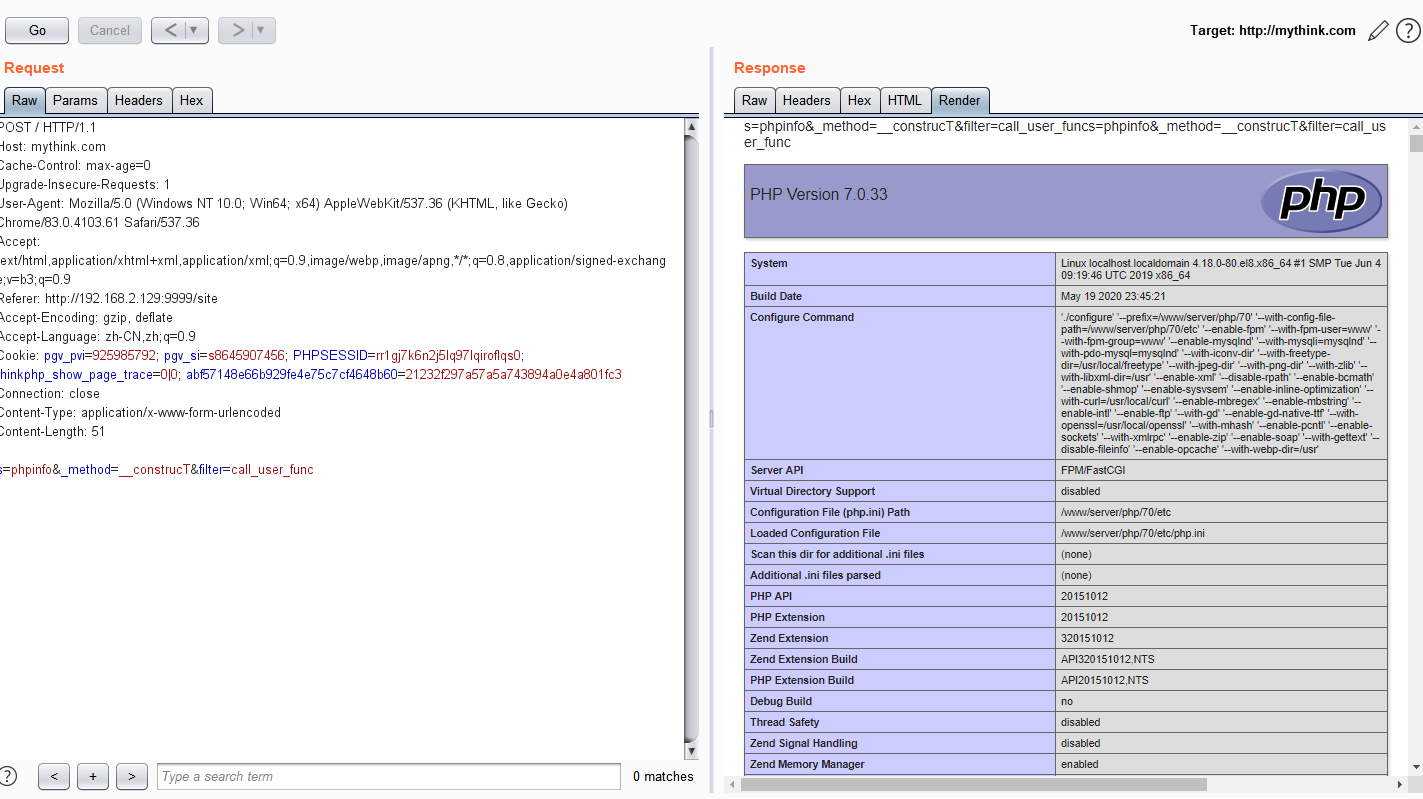Click the 'Accept-Encoding: gzip, deflate' line
The image size is (1423, 799).
(86, 317)
